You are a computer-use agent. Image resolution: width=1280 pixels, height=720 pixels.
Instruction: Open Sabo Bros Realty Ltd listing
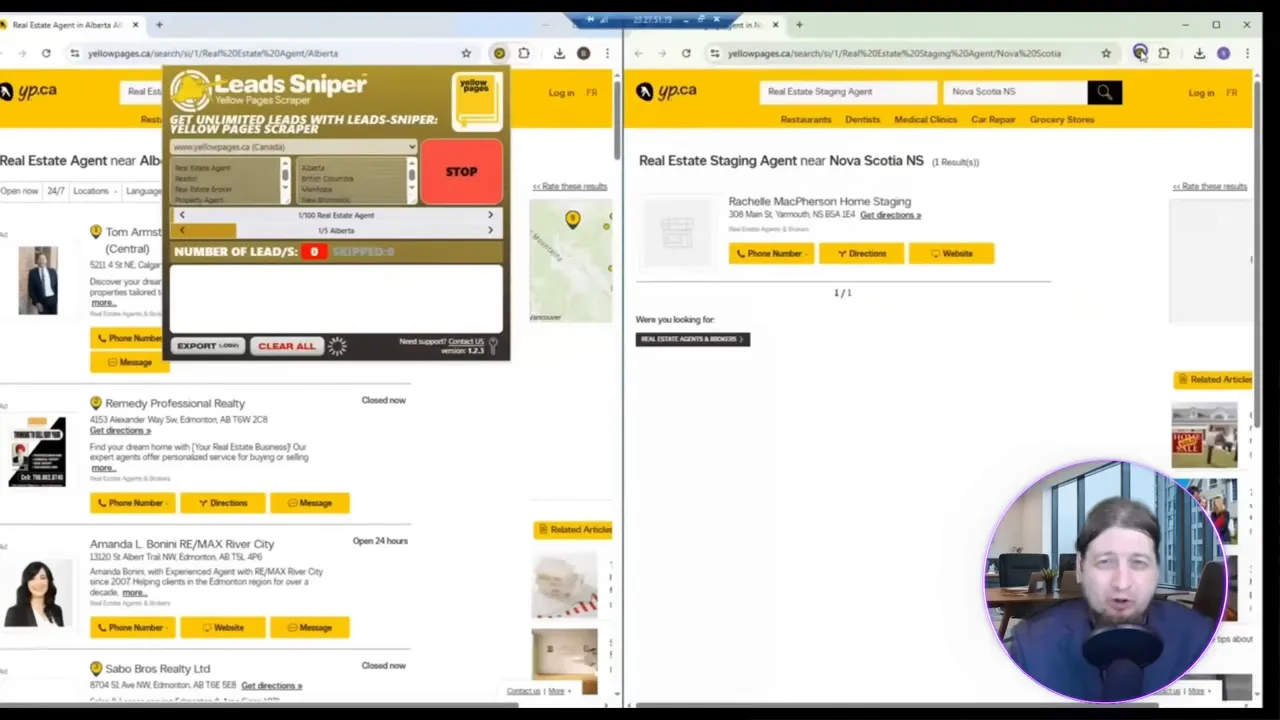[x=158, y=668]
